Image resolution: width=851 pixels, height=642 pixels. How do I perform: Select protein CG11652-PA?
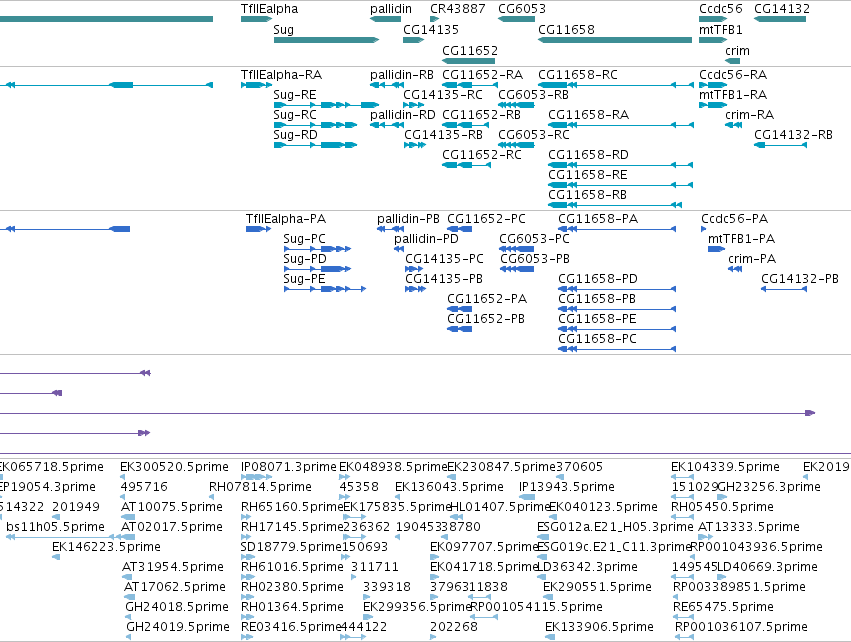[x=487, y=298]
